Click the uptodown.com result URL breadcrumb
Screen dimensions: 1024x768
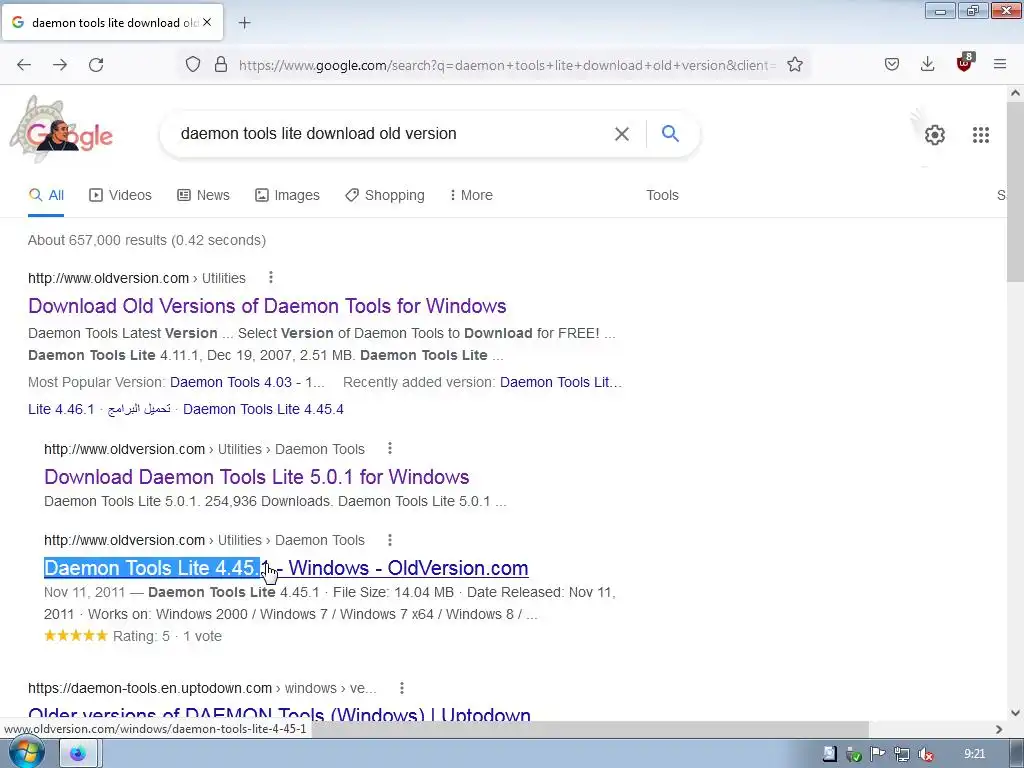click(x=202, y=688)
